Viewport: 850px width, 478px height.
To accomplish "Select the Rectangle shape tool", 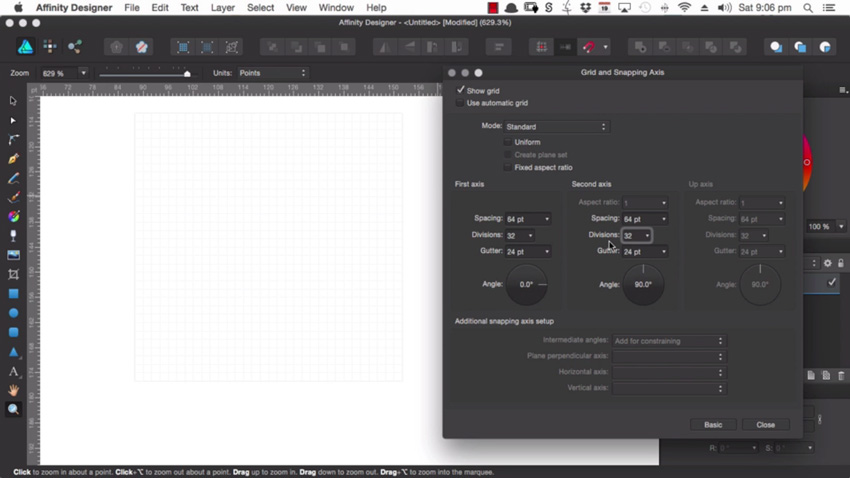I will (14, 294).
